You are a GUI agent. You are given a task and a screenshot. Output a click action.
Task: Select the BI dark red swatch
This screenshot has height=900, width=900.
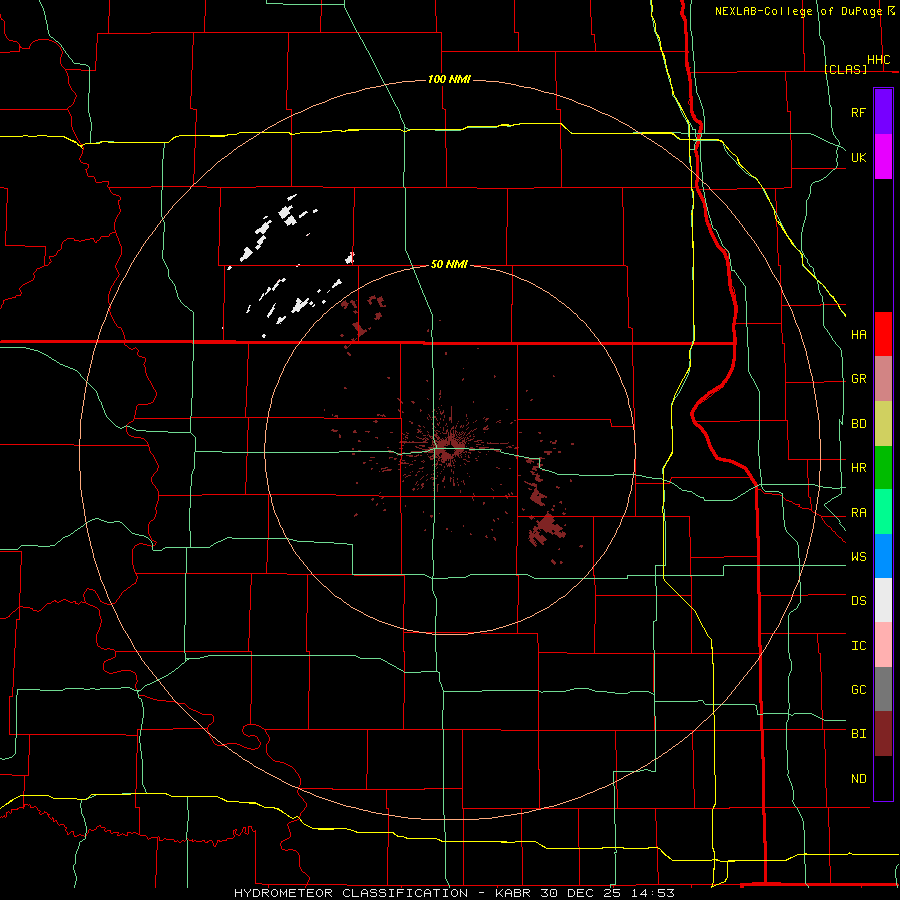pyautogui.click(x=883, y=734)
